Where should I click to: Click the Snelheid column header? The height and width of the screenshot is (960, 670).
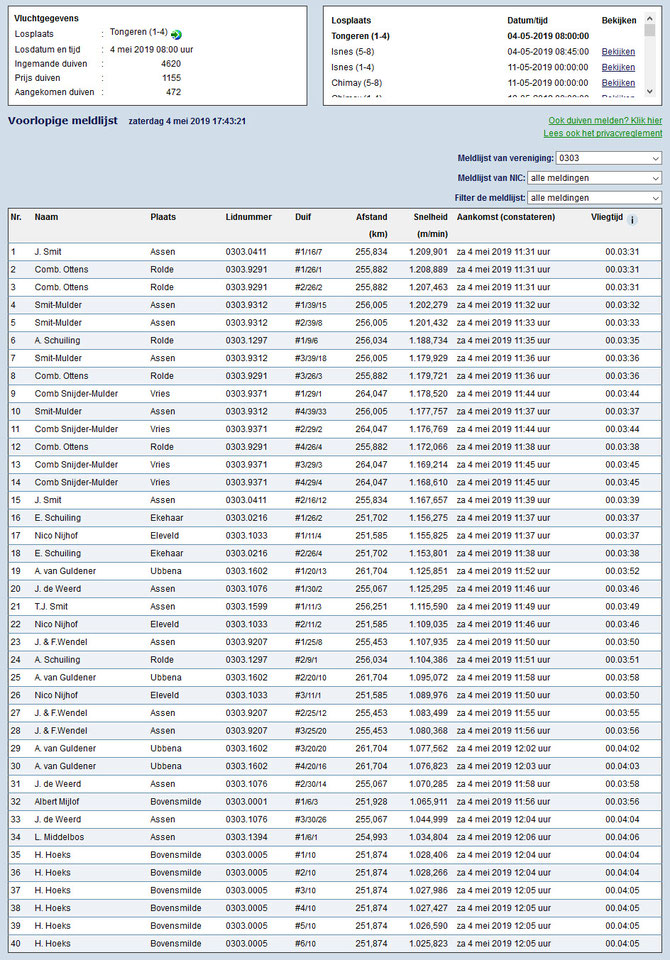[431, 217]
